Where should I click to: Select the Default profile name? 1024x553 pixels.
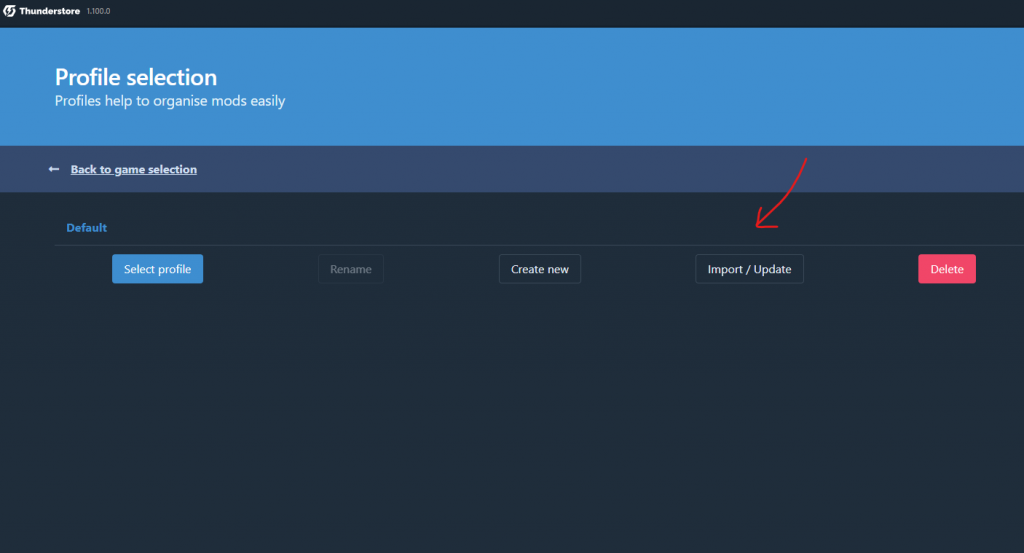tap(86, 228)
